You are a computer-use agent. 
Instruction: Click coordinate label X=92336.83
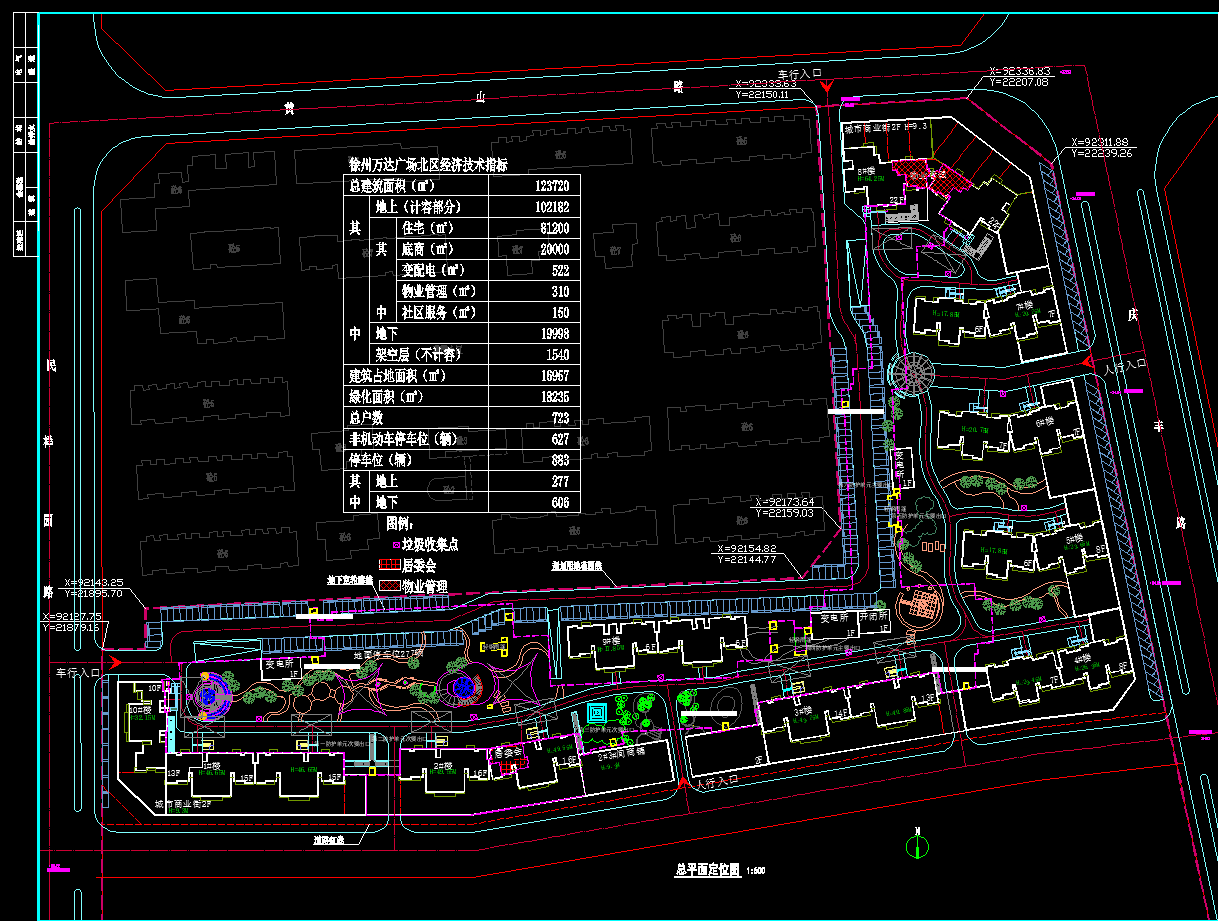(x=1019, y=71)
